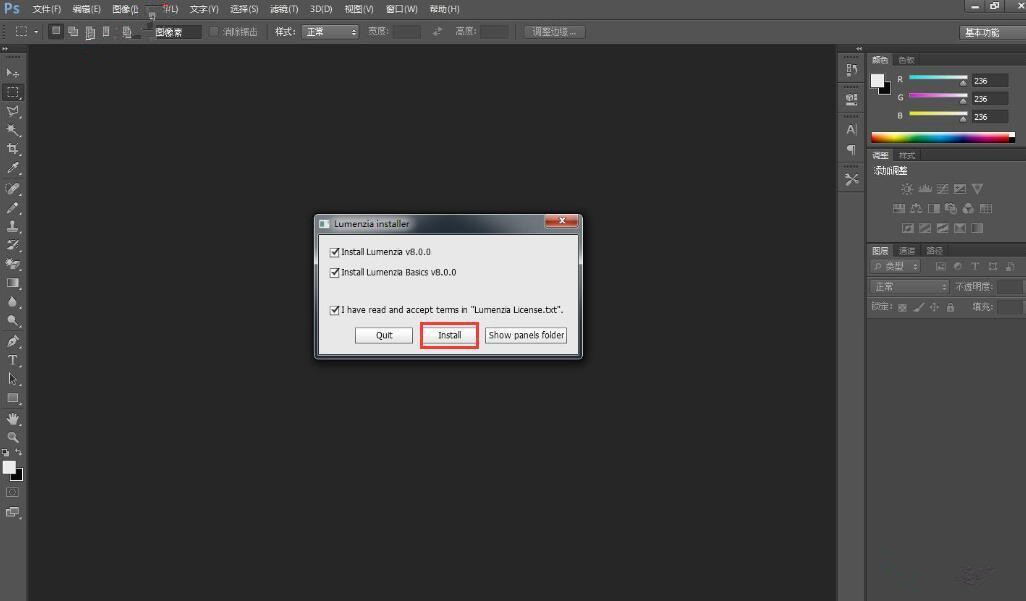Add a Curves adjustment

[x=942, y=189]
